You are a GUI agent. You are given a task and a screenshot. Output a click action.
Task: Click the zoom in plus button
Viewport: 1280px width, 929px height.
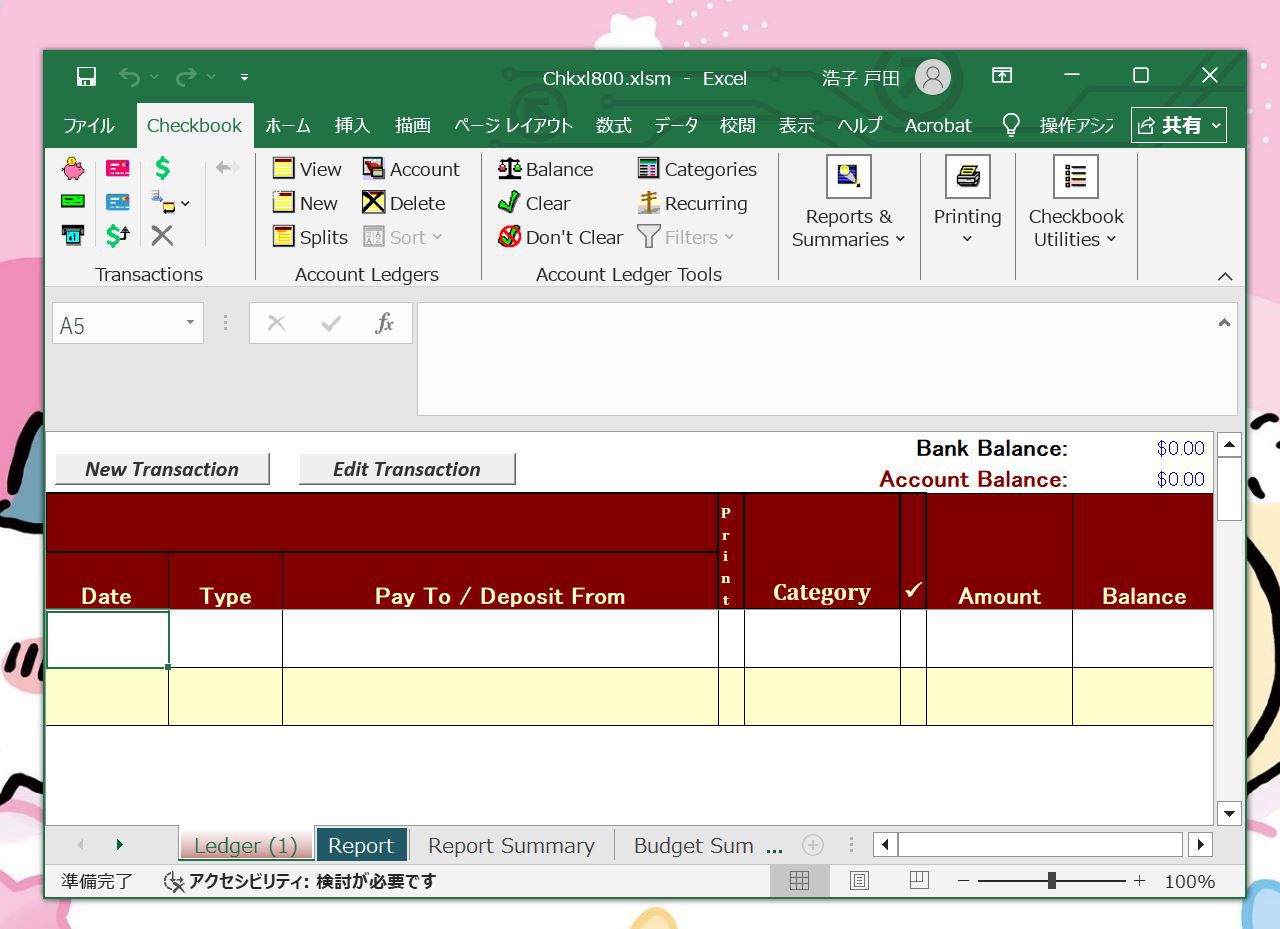[x=1139, y=880]
